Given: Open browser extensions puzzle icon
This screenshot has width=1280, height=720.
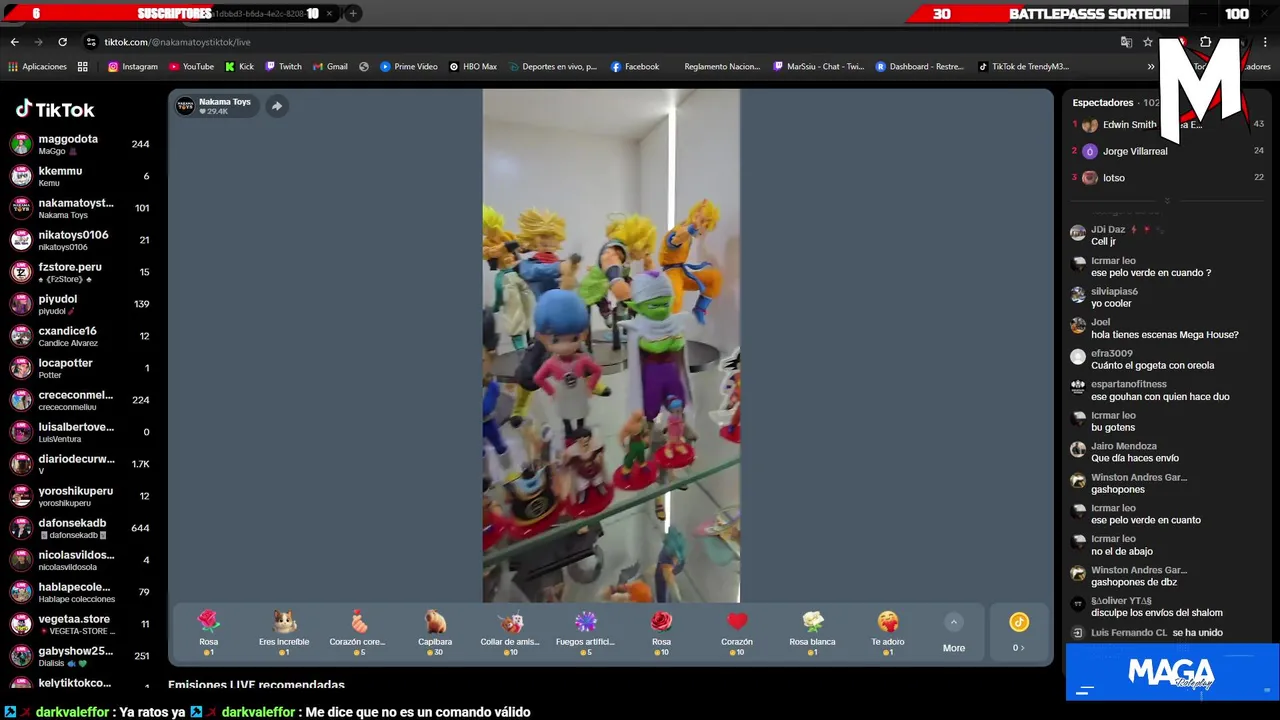Looking at the screenshot, I should [x=1205, y=42].
